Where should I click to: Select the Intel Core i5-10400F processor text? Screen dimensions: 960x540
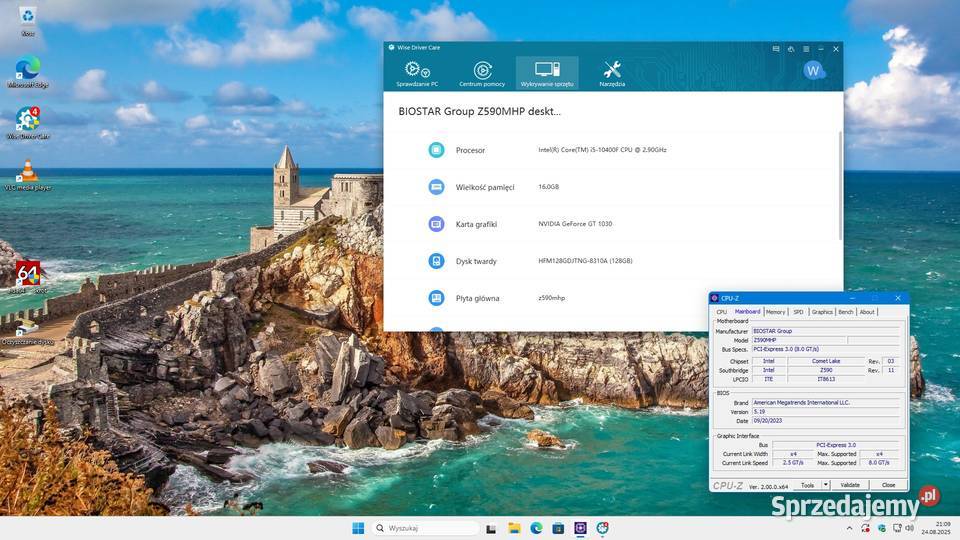(x=602, y=149)
